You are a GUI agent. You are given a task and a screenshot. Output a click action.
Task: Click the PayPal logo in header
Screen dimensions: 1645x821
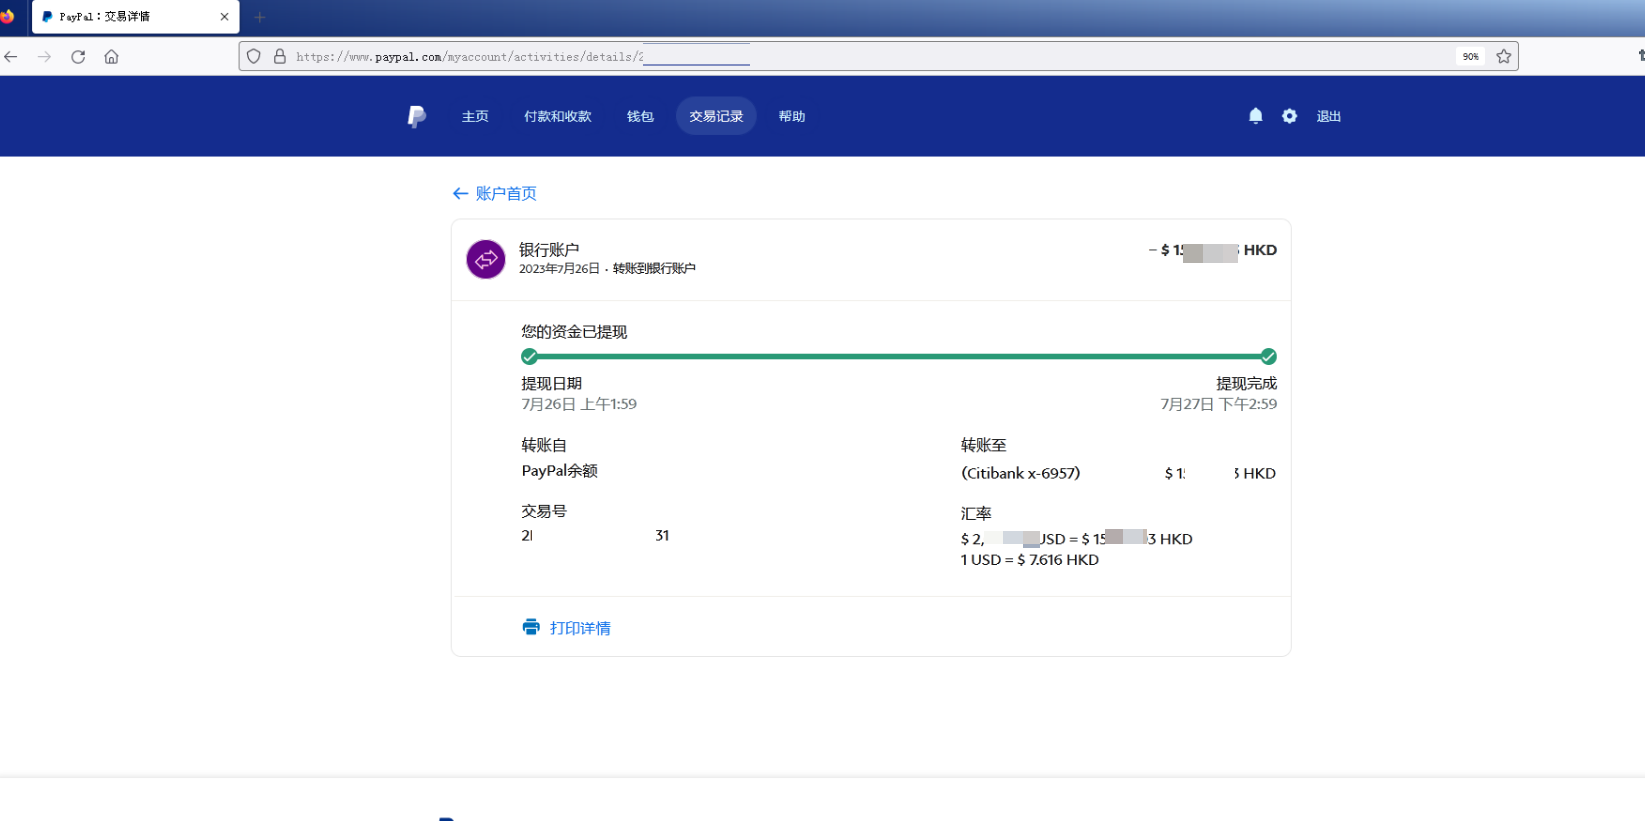point(417,117)
